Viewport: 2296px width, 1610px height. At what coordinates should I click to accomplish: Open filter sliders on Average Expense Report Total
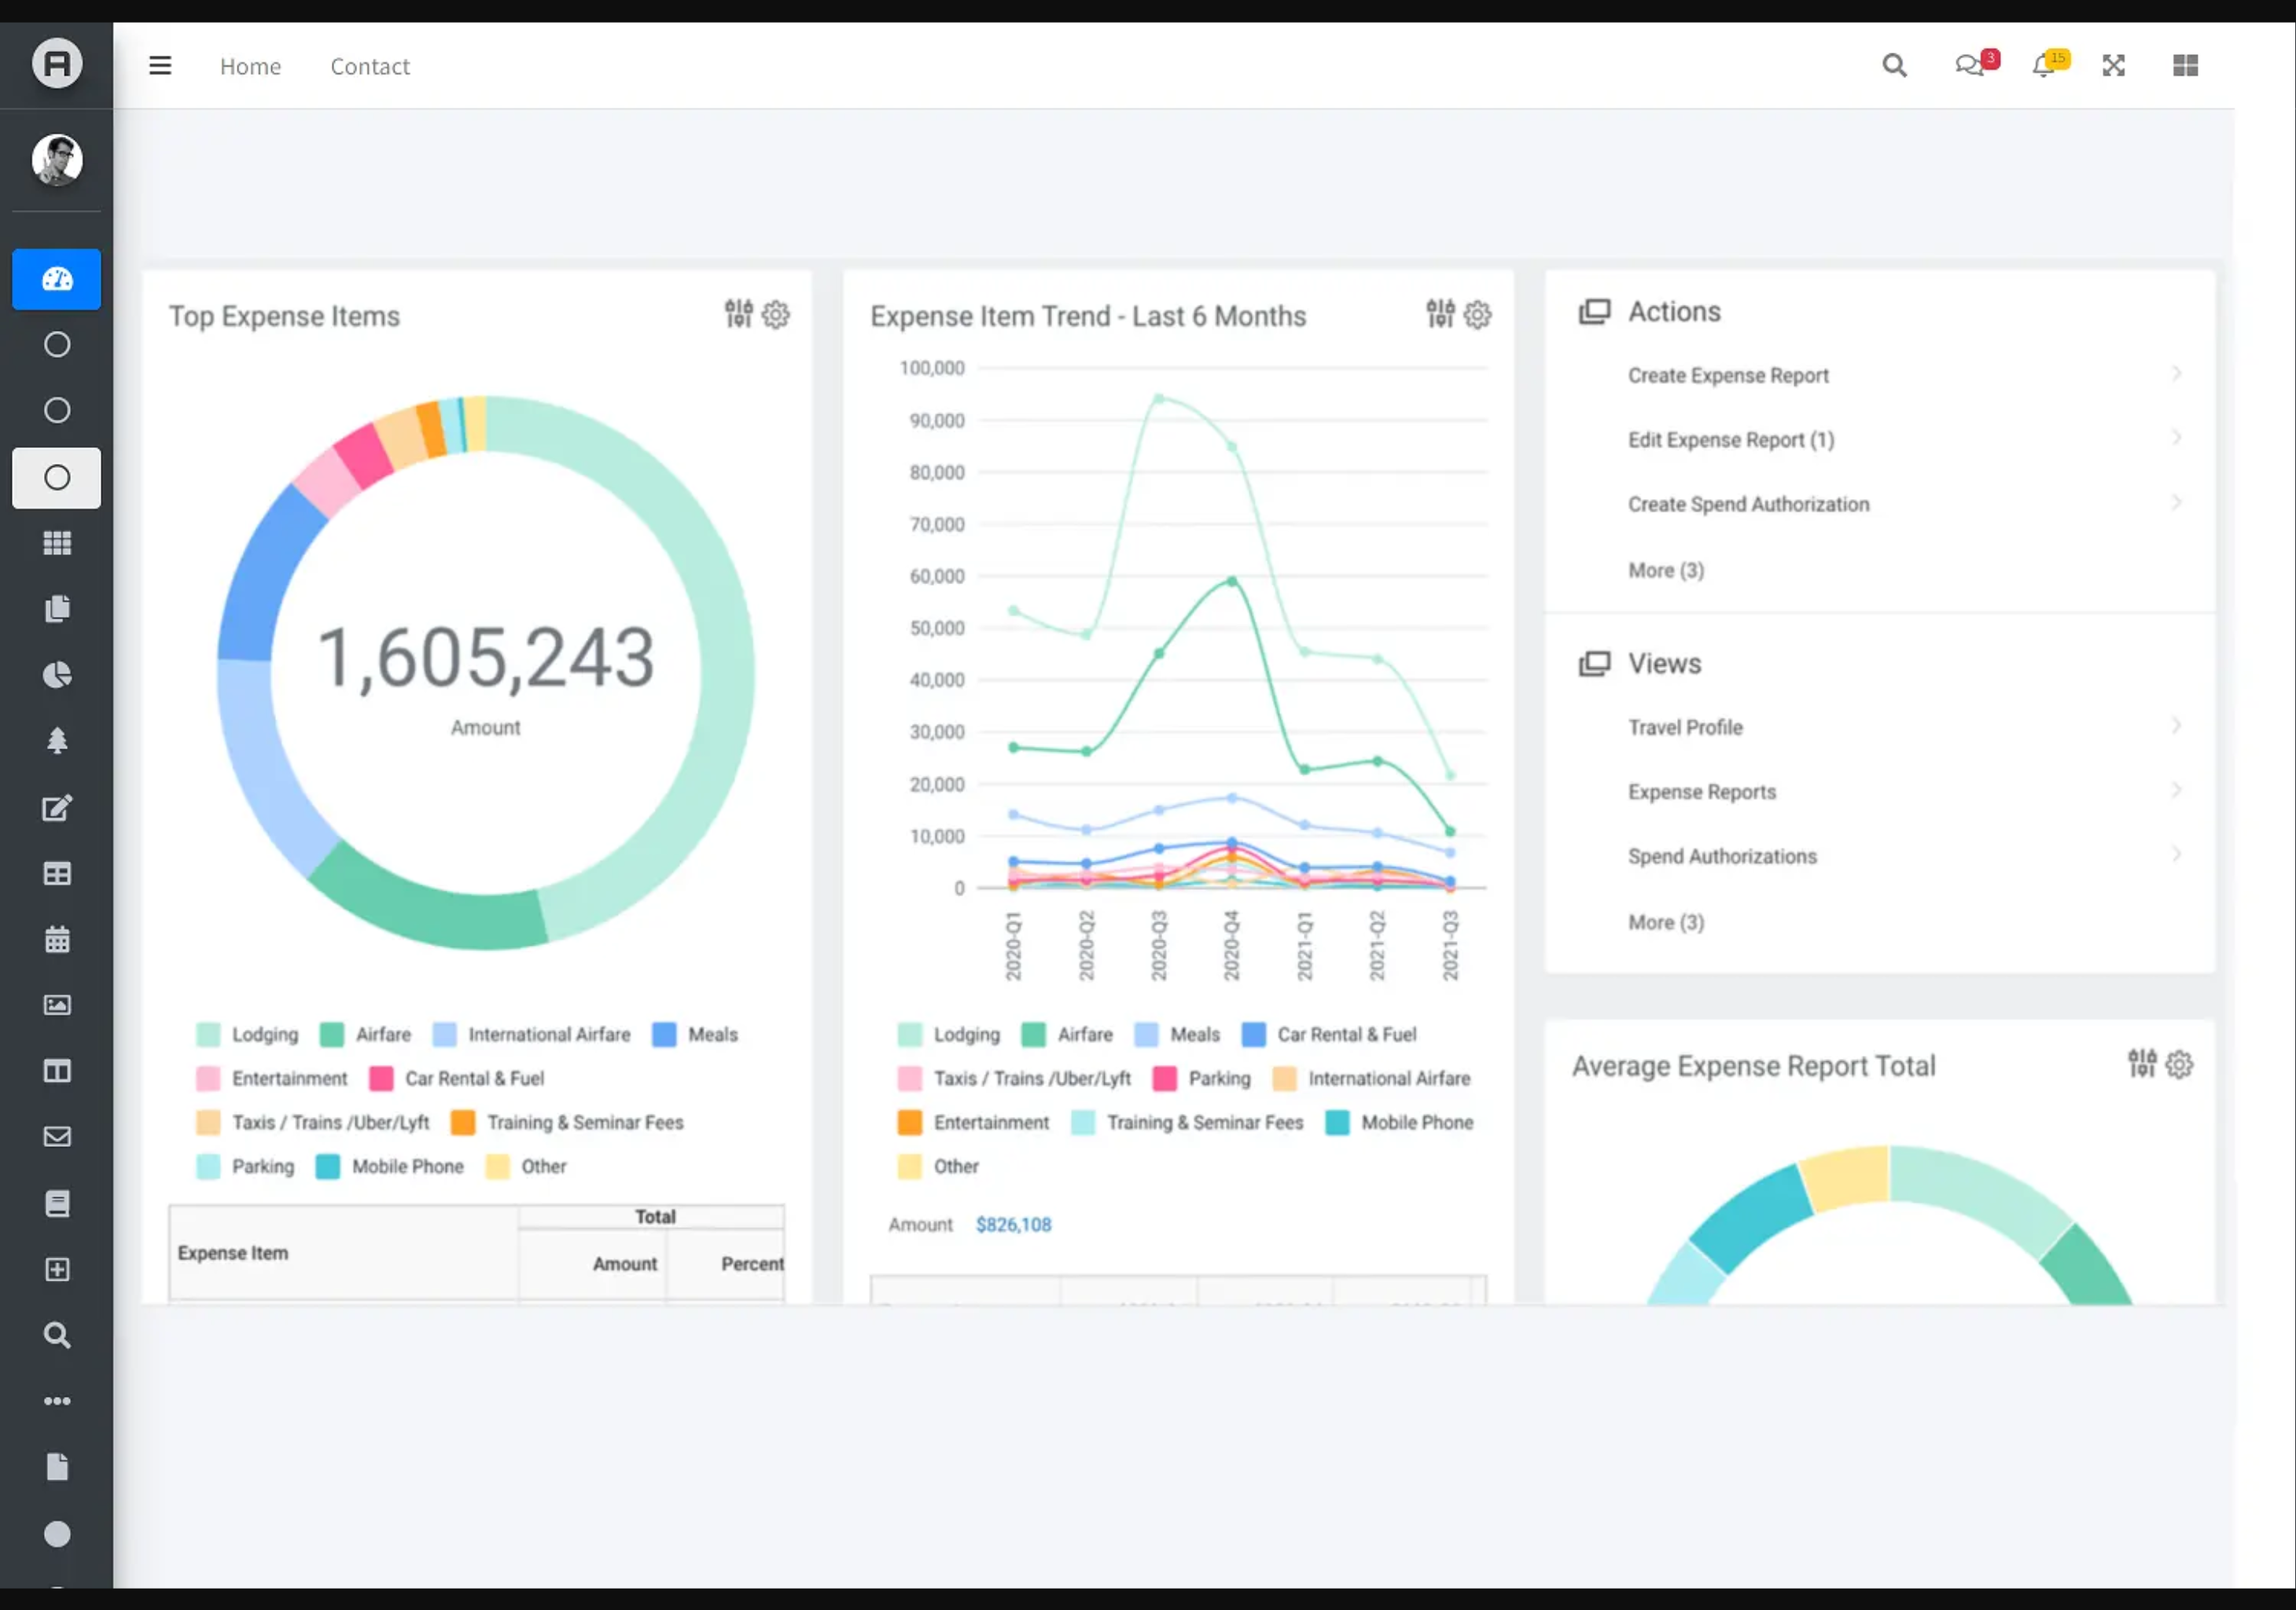pos(2143,1064)
